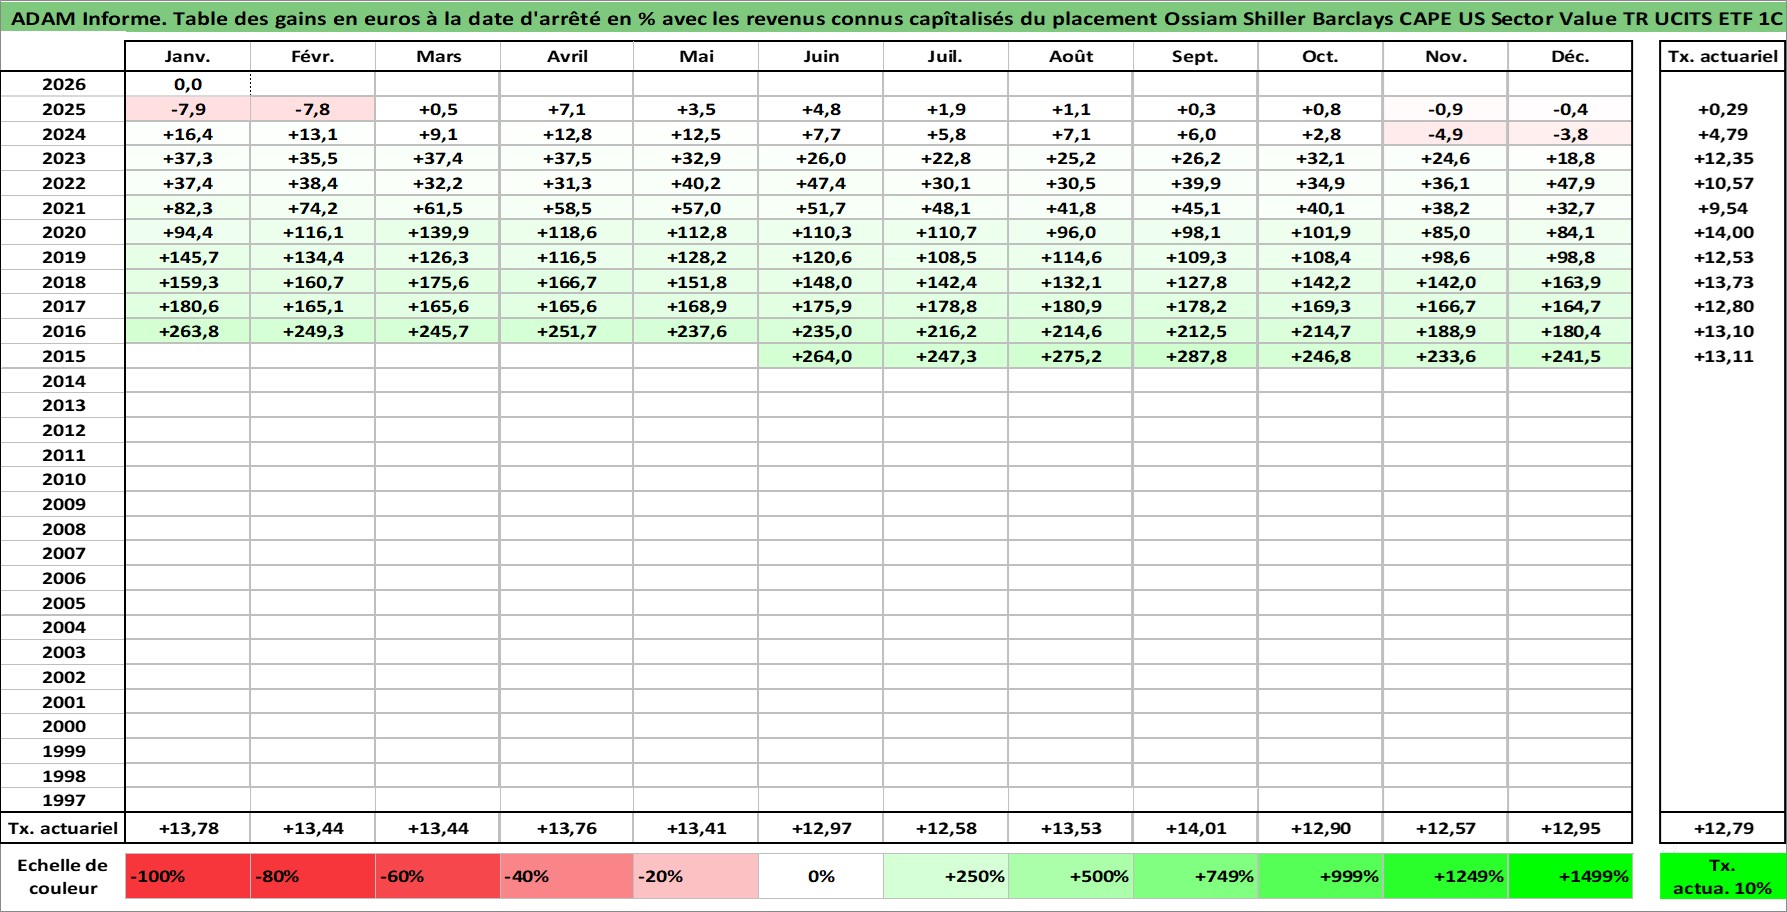Select the +14,00 actuarial rate for 2020
Screen dimensions: 1787x912
1723,232
